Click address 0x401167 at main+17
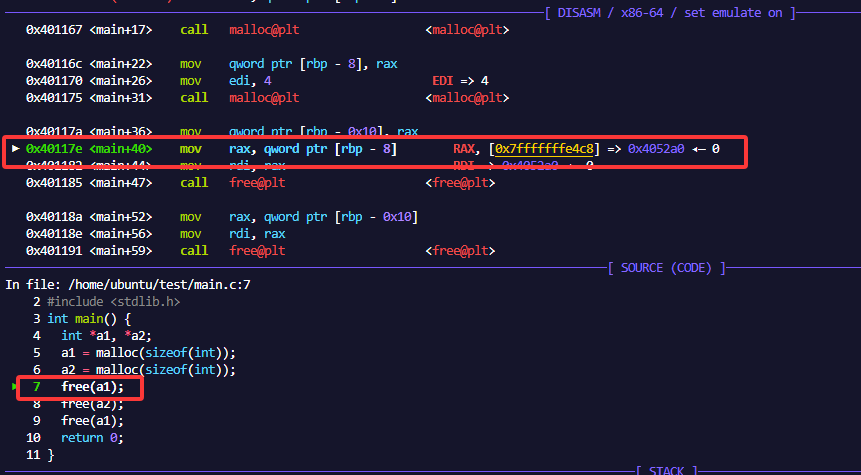The width and height of the screenshot is (861, 475). click(55, 30)
